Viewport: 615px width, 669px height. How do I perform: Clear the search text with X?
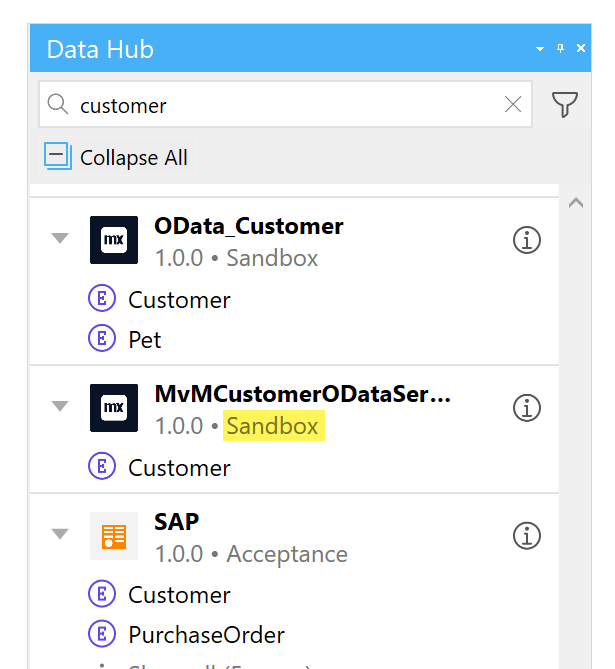point(513,104)
